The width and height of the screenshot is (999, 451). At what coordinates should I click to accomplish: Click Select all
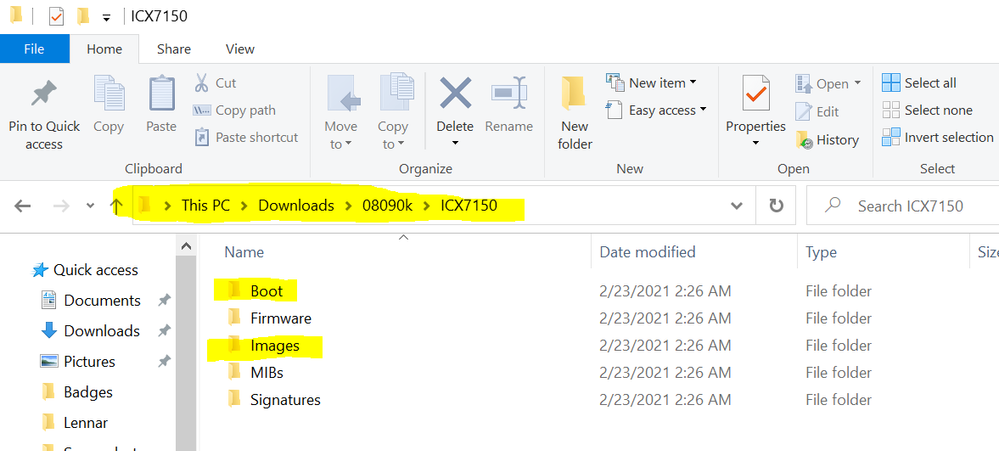coord(919,83)
